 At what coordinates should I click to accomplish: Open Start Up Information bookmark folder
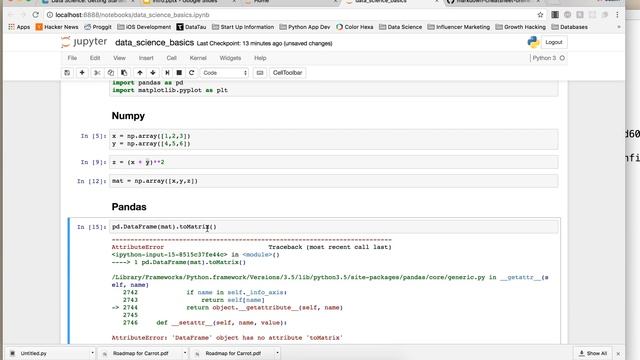point(243,27)
